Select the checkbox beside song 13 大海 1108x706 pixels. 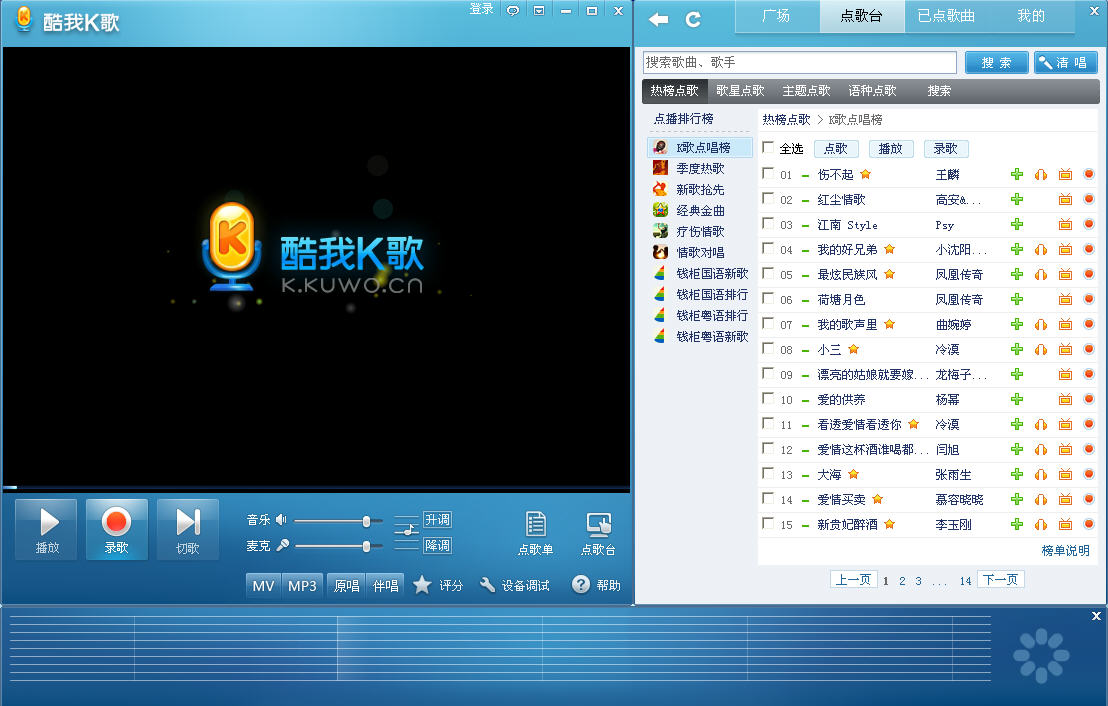tap(768, 474)
